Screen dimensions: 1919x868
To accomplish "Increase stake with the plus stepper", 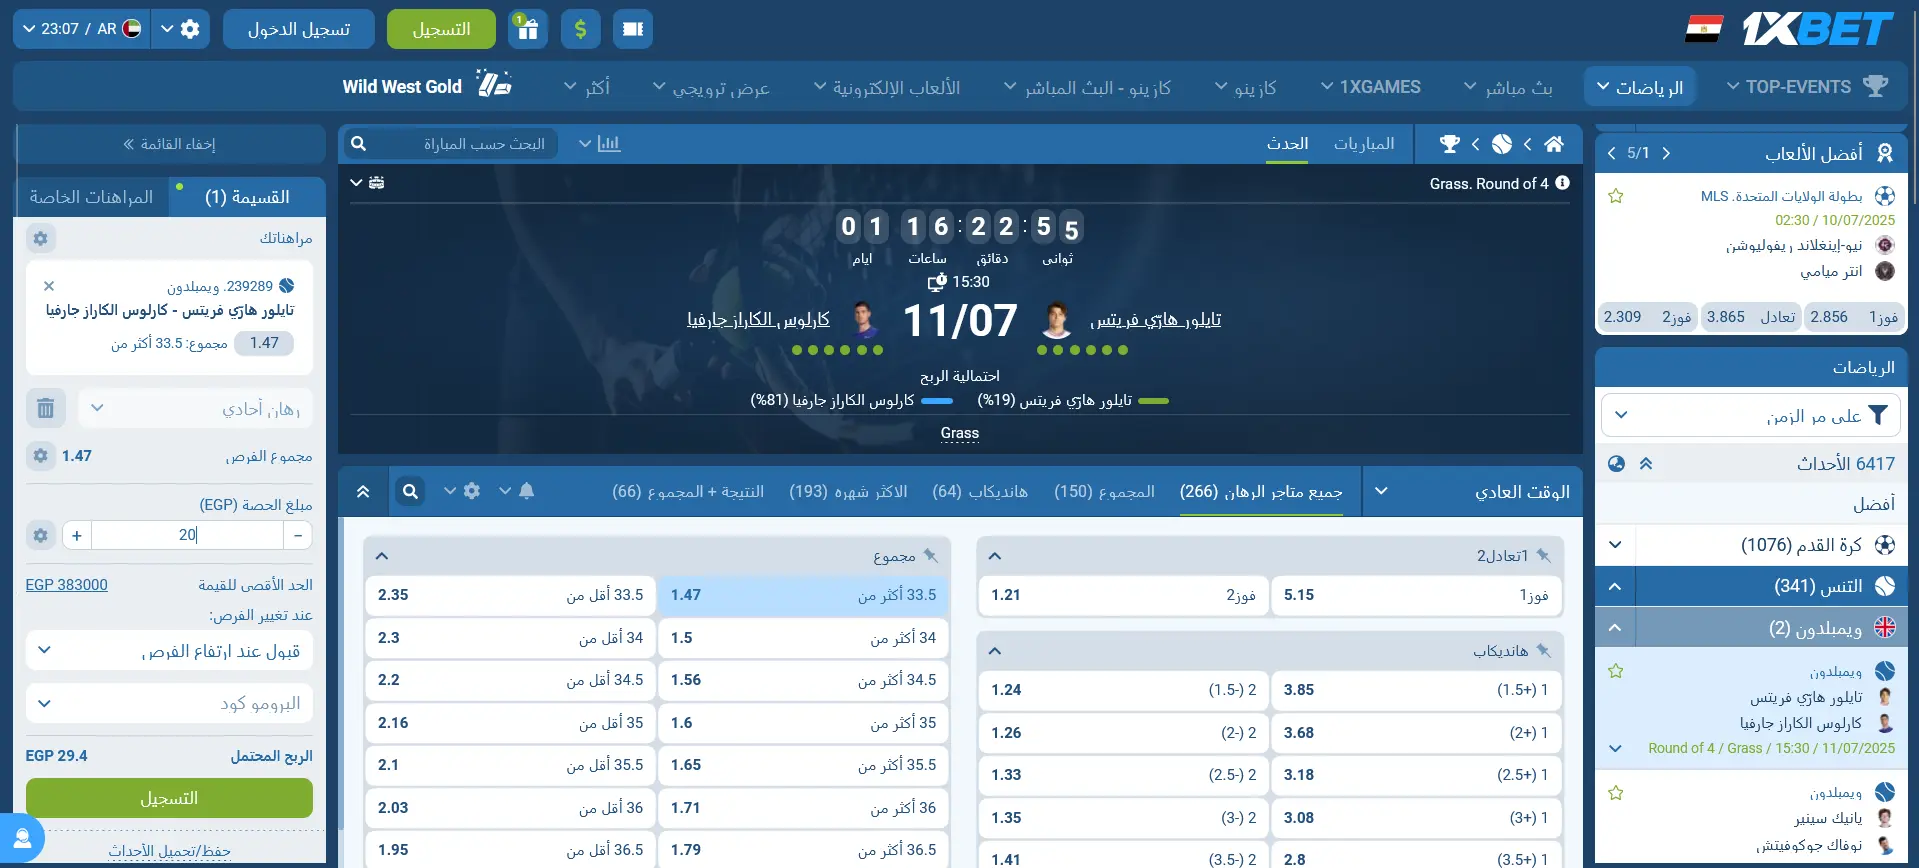I will 77,535.
